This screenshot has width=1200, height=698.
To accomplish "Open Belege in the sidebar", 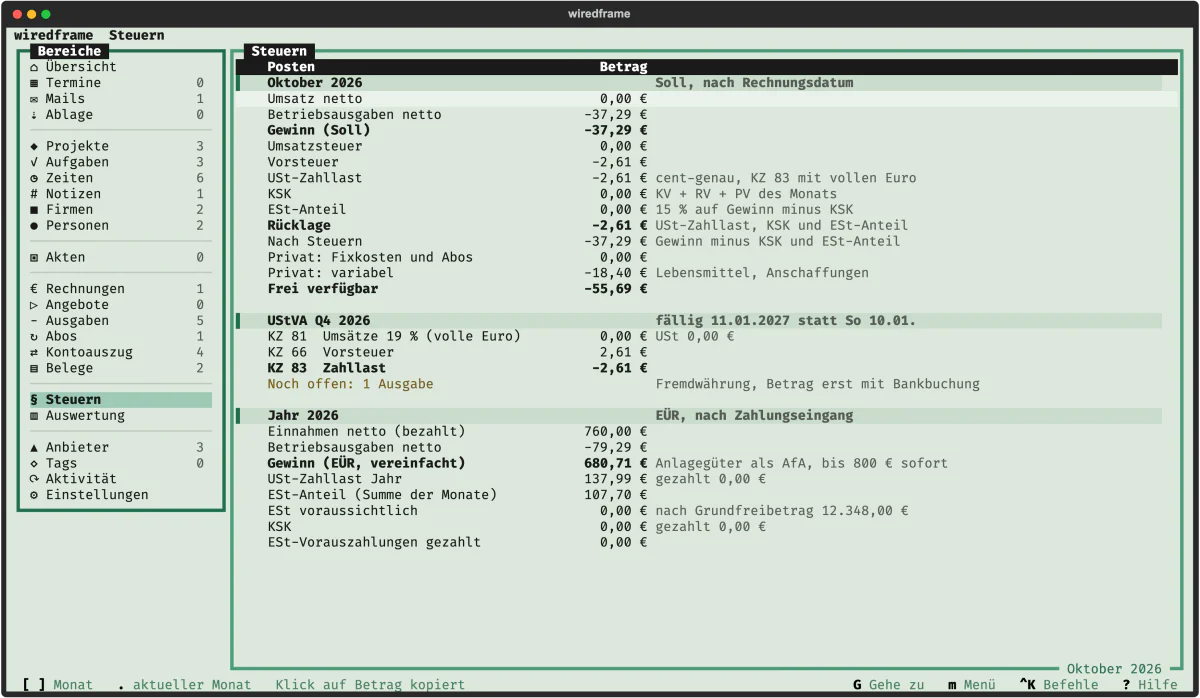I will [120, 368].
